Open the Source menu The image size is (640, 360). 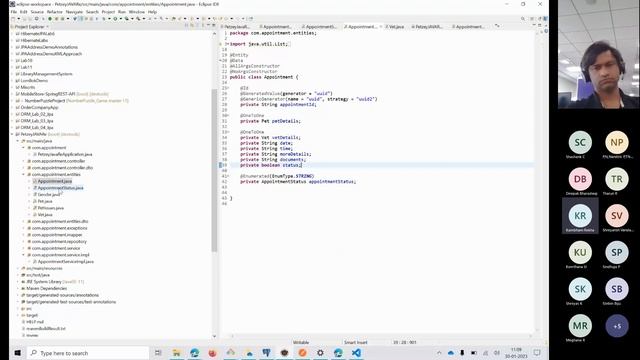pyautogui.click(x=37, y=12)
